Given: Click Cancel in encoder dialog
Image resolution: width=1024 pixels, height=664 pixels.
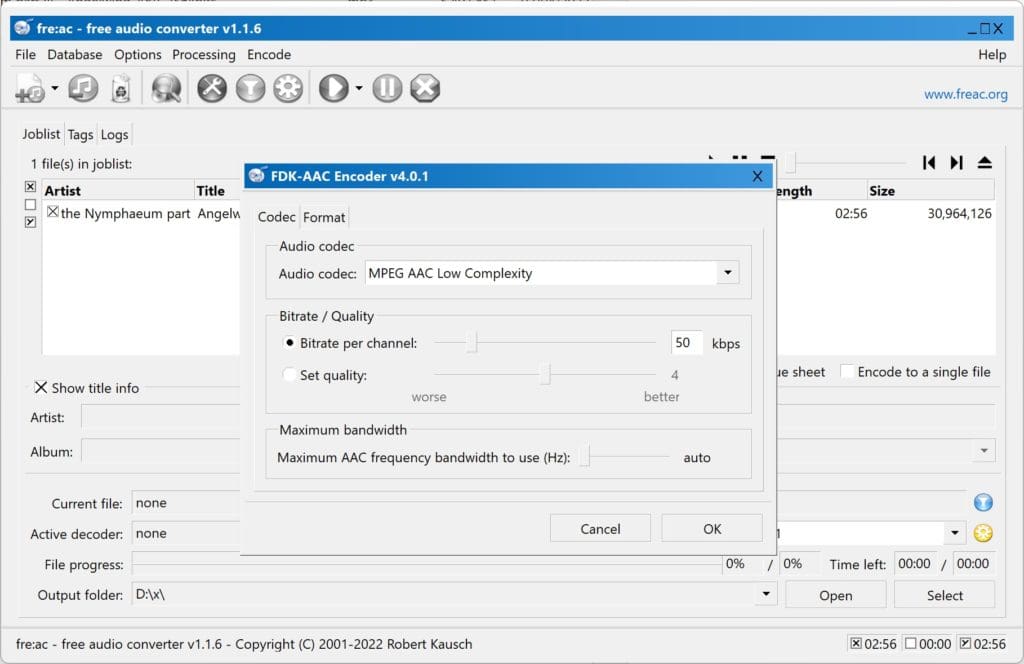Looking at the screenshot, I should (x=600, y=528).
